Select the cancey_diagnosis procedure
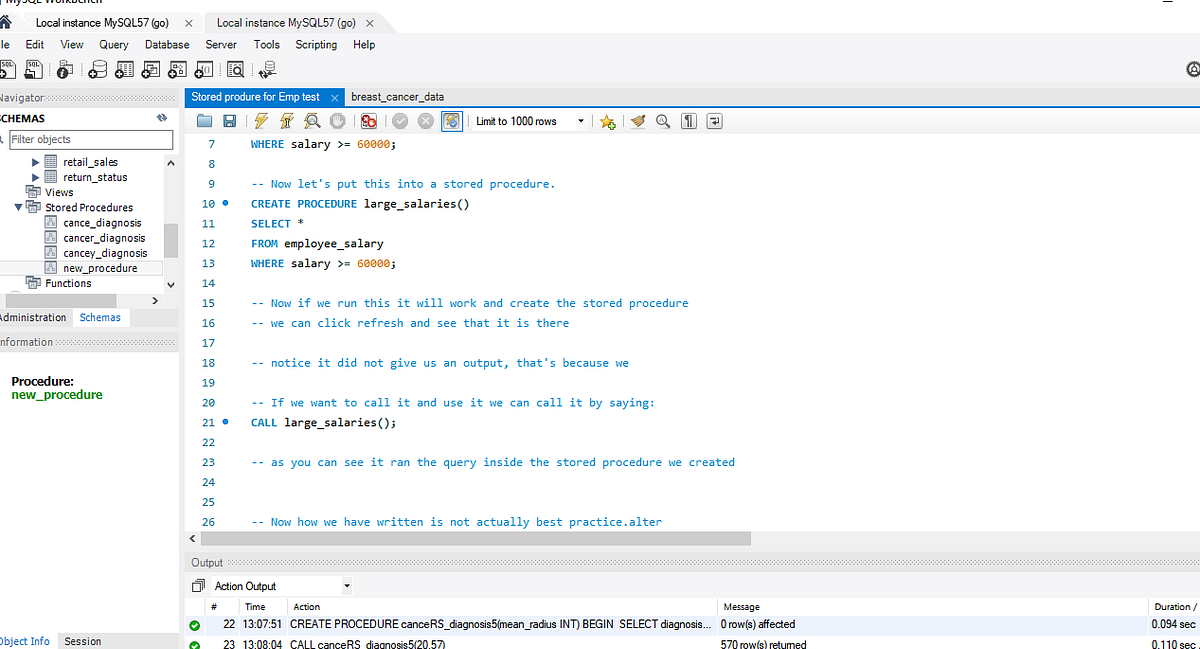 tap(105, 253)
